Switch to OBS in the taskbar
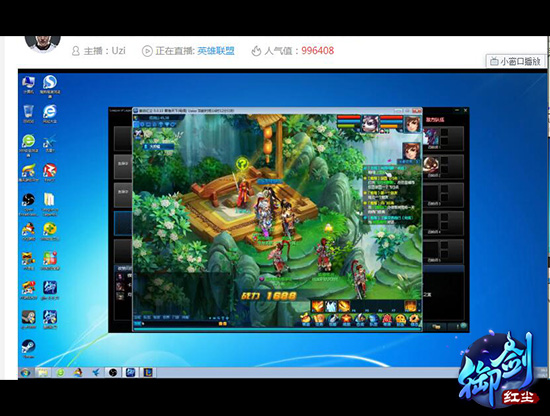This screenshot has width=550, height=416. coord(113,372)
